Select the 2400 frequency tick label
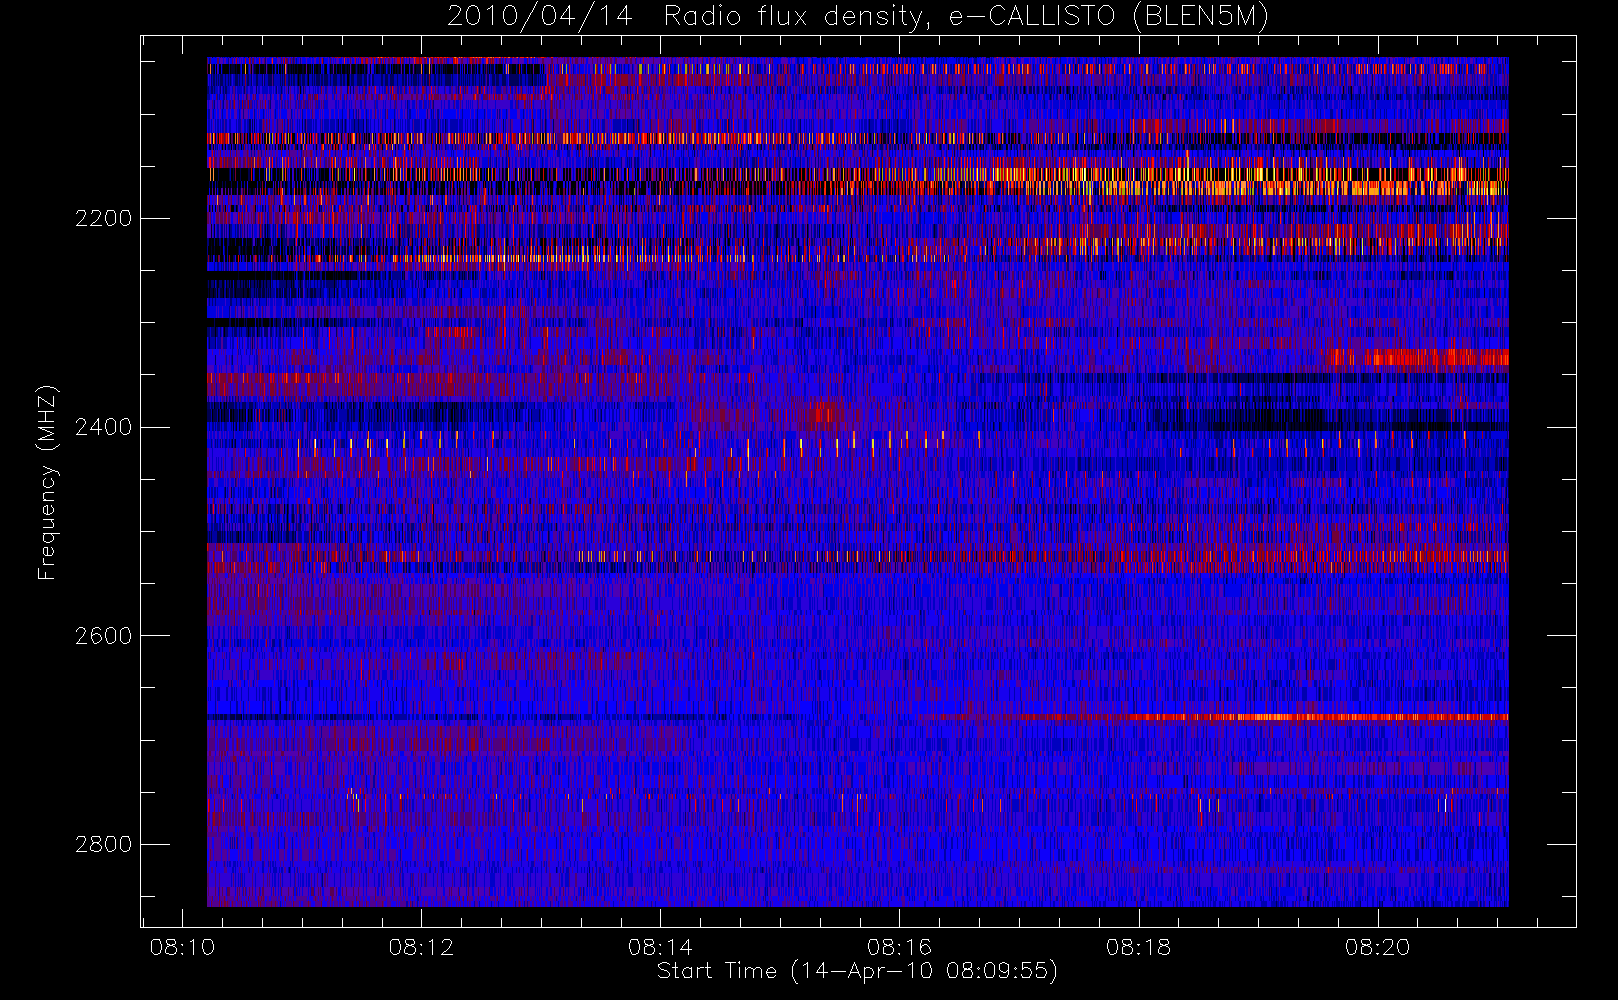Screen dimensions: 1618x1000 pos(104,427)
